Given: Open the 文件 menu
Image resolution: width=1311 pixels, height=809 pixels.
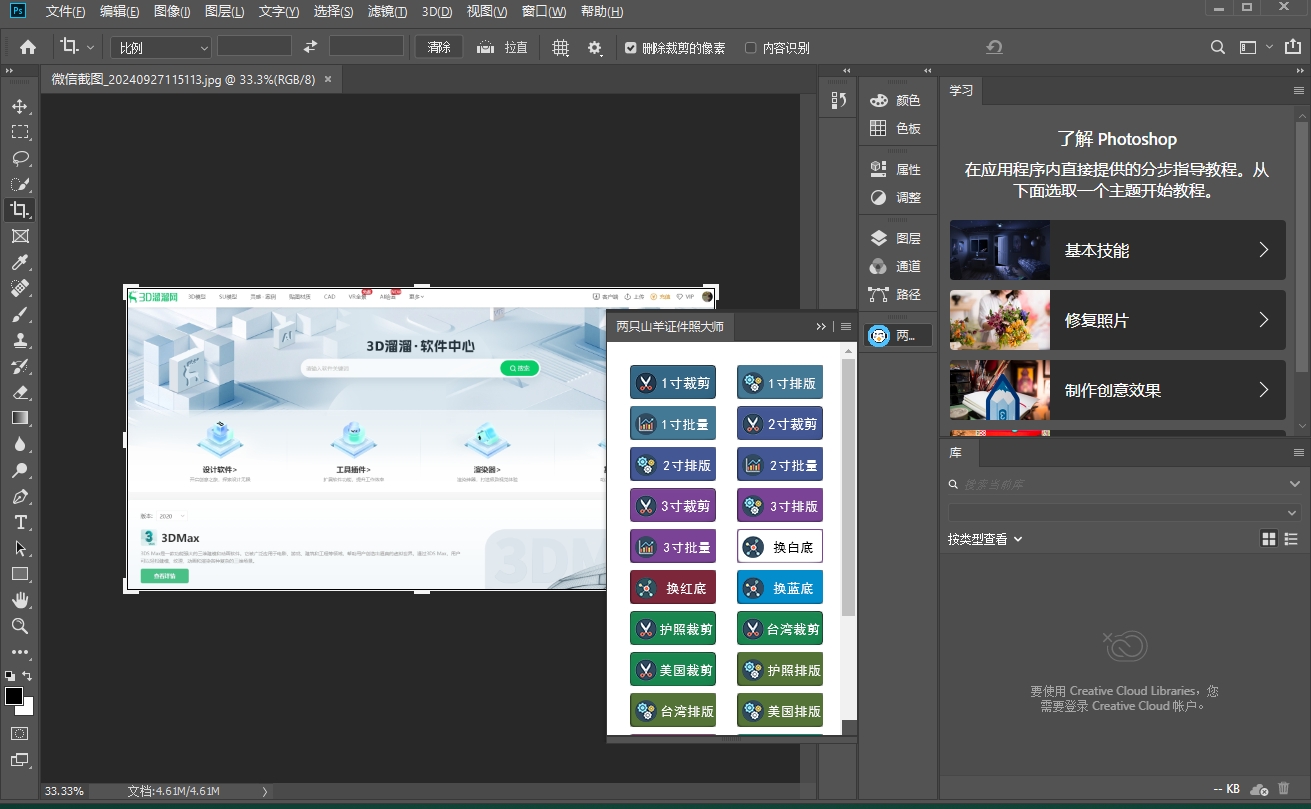Looking at the screenshot, I should click(65, 12).
